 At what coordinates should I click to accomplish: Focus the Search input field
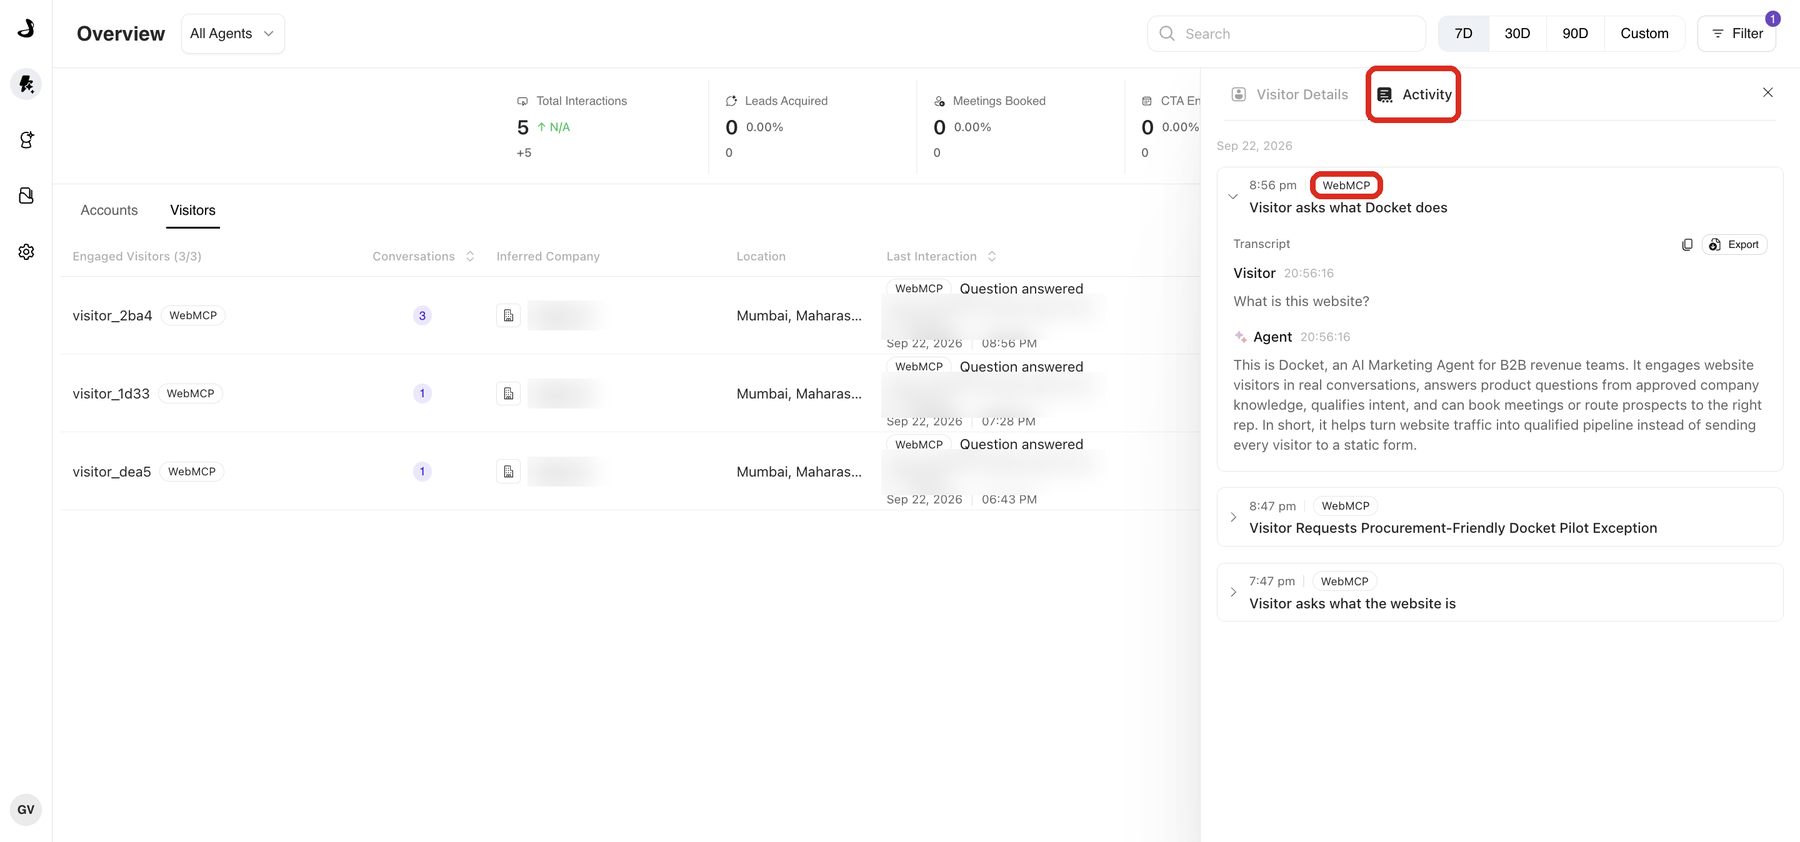1287,34
